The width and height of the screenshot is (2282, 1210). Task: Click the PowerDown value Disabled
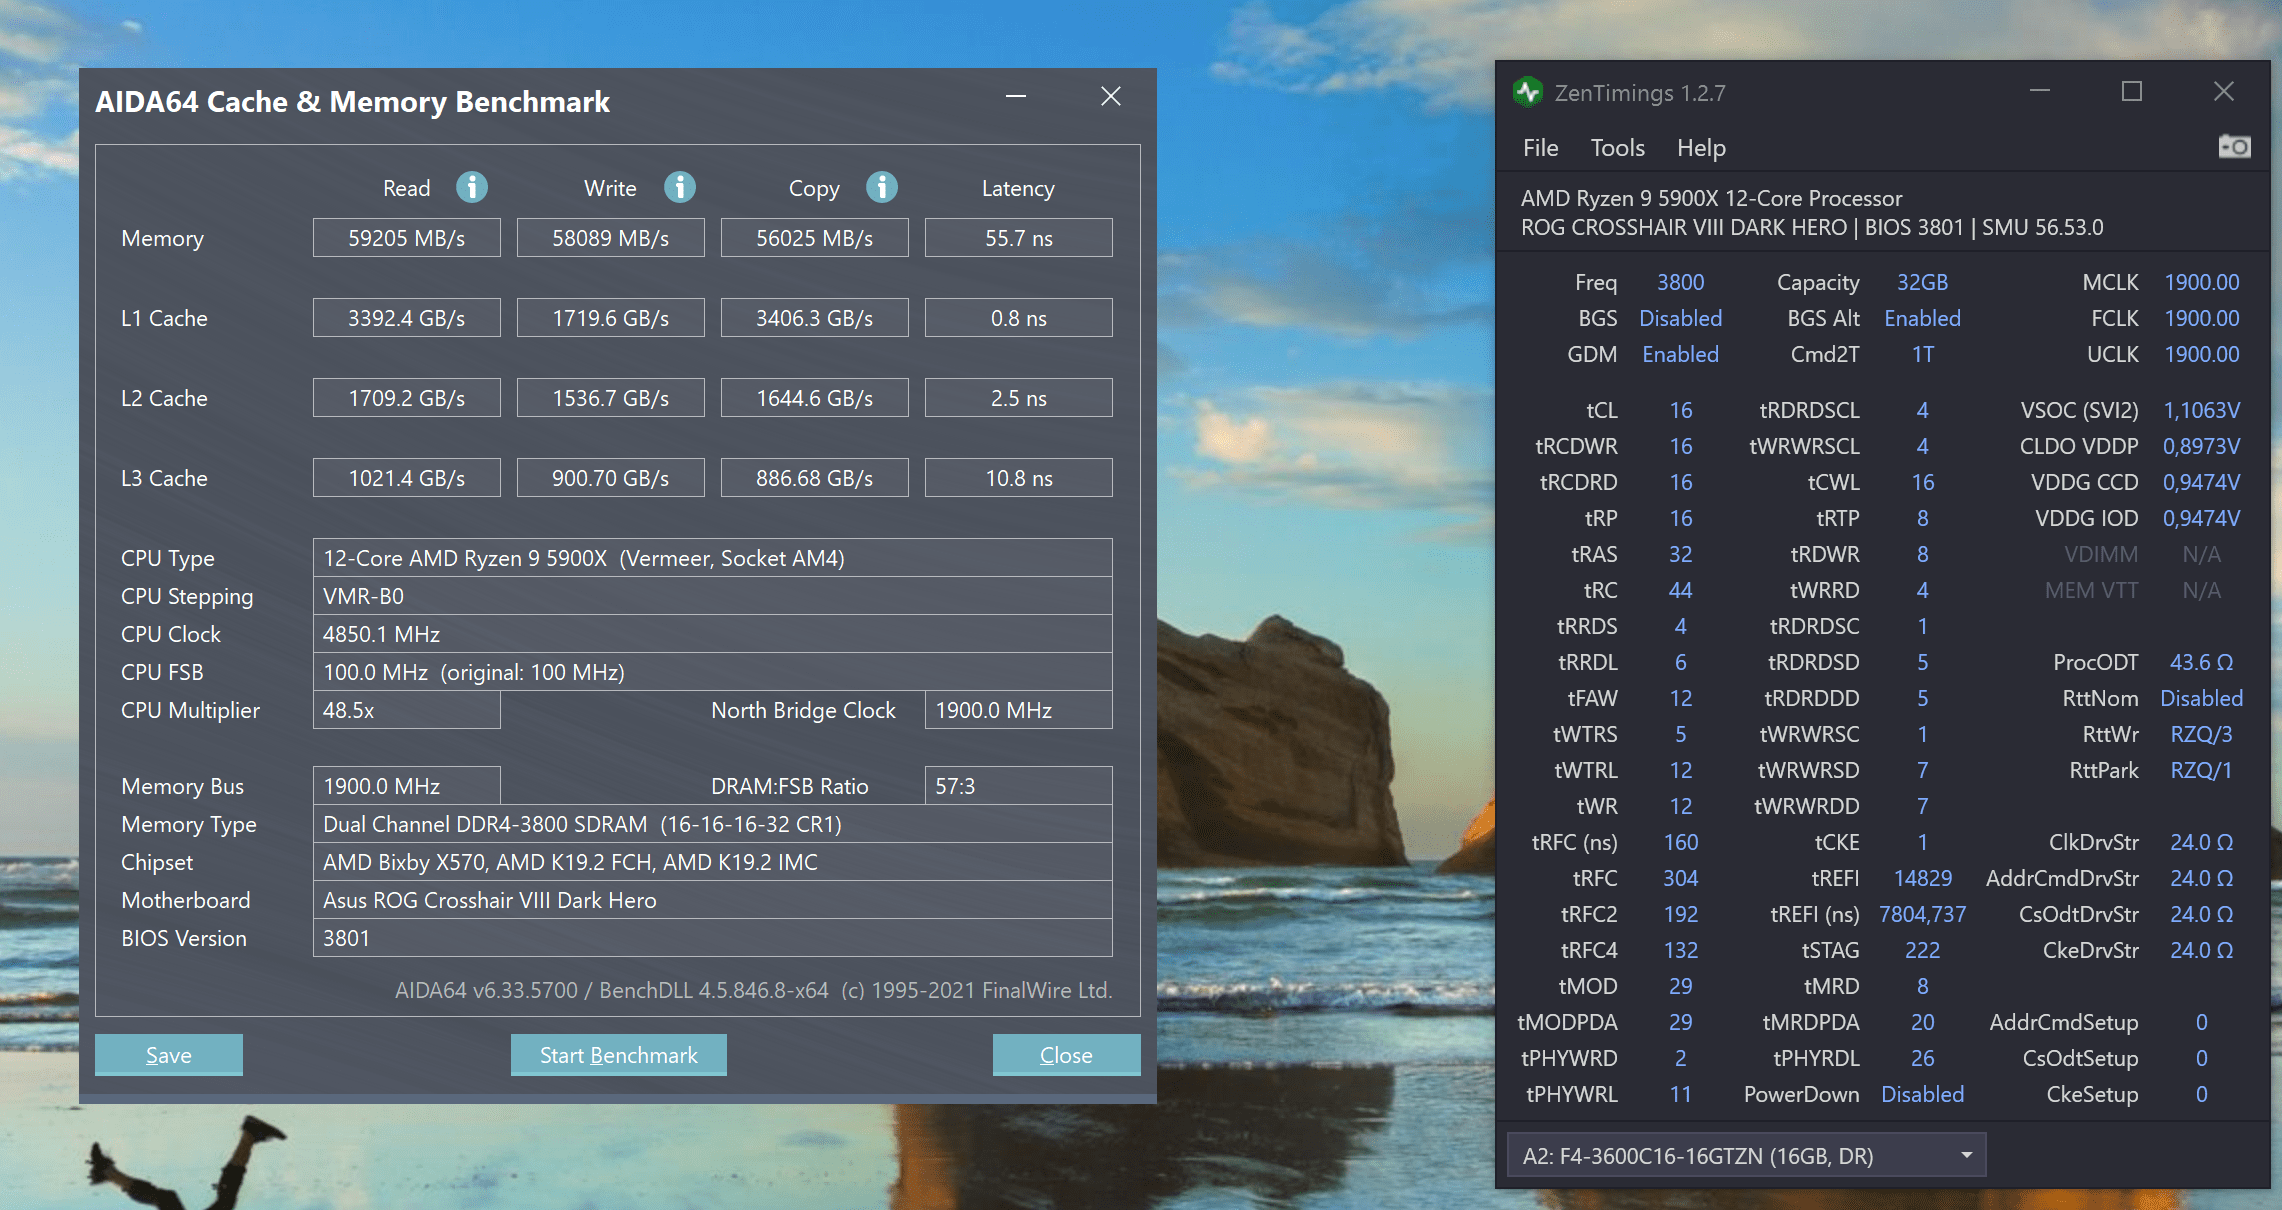click(1922, 1094)
